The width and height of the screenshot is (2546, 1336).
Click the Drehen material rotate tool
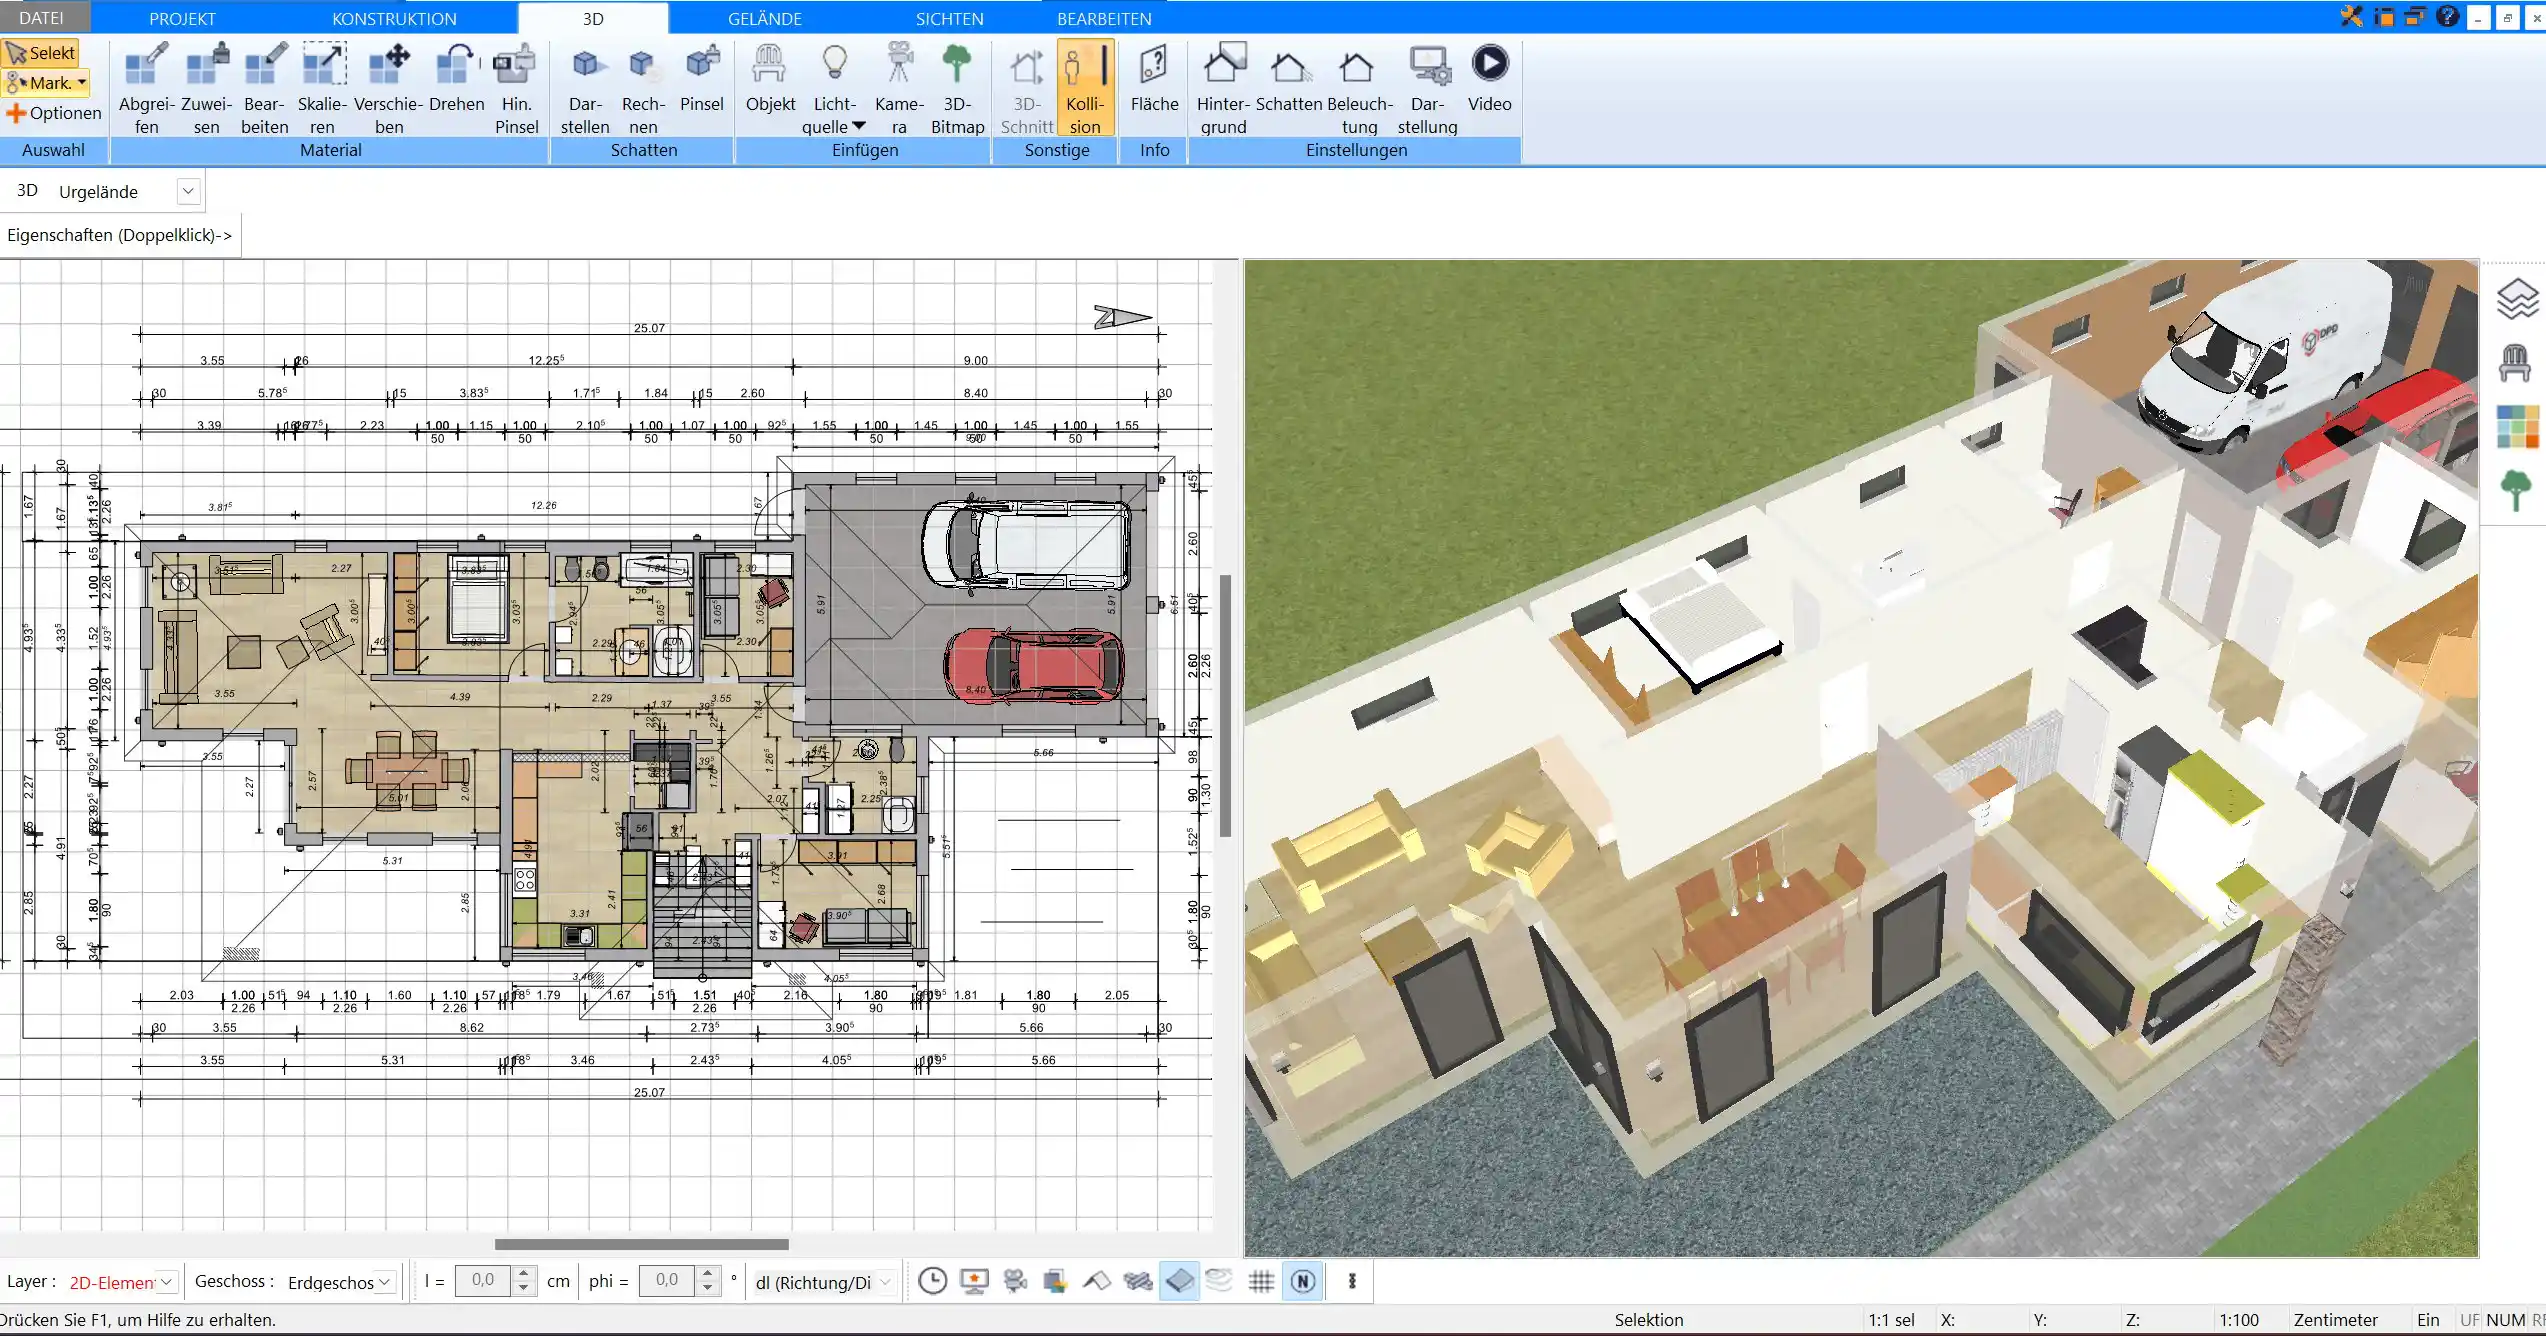pos(456,78)
